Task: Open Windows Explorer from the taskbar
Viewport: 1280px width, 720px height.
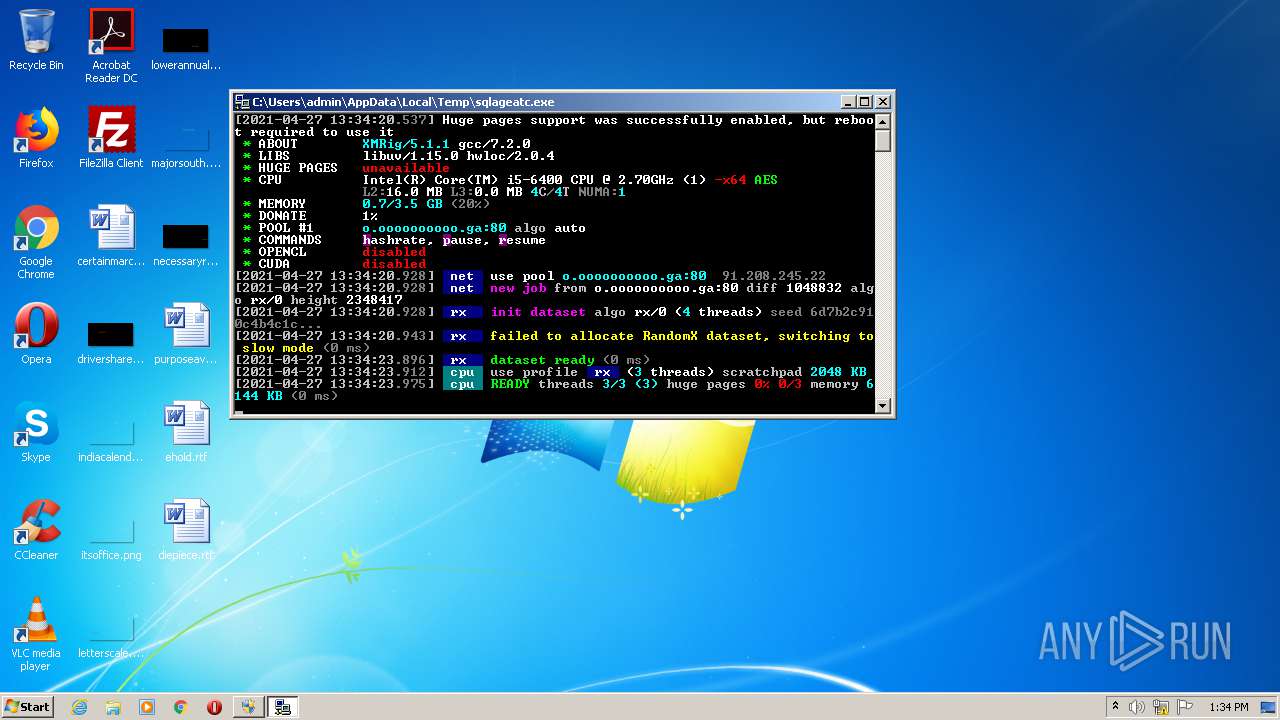Action: pos(113,707)
